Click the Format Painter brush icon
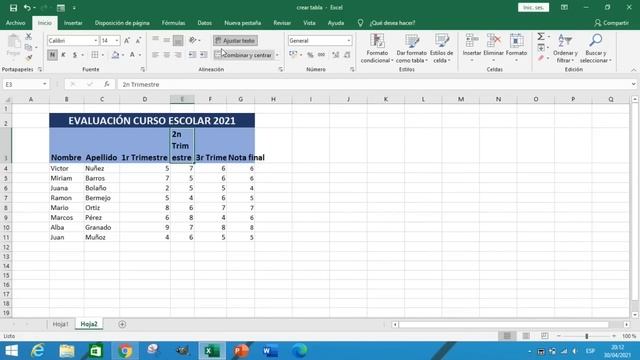640x360 pixels. click(x=29, y=58)
